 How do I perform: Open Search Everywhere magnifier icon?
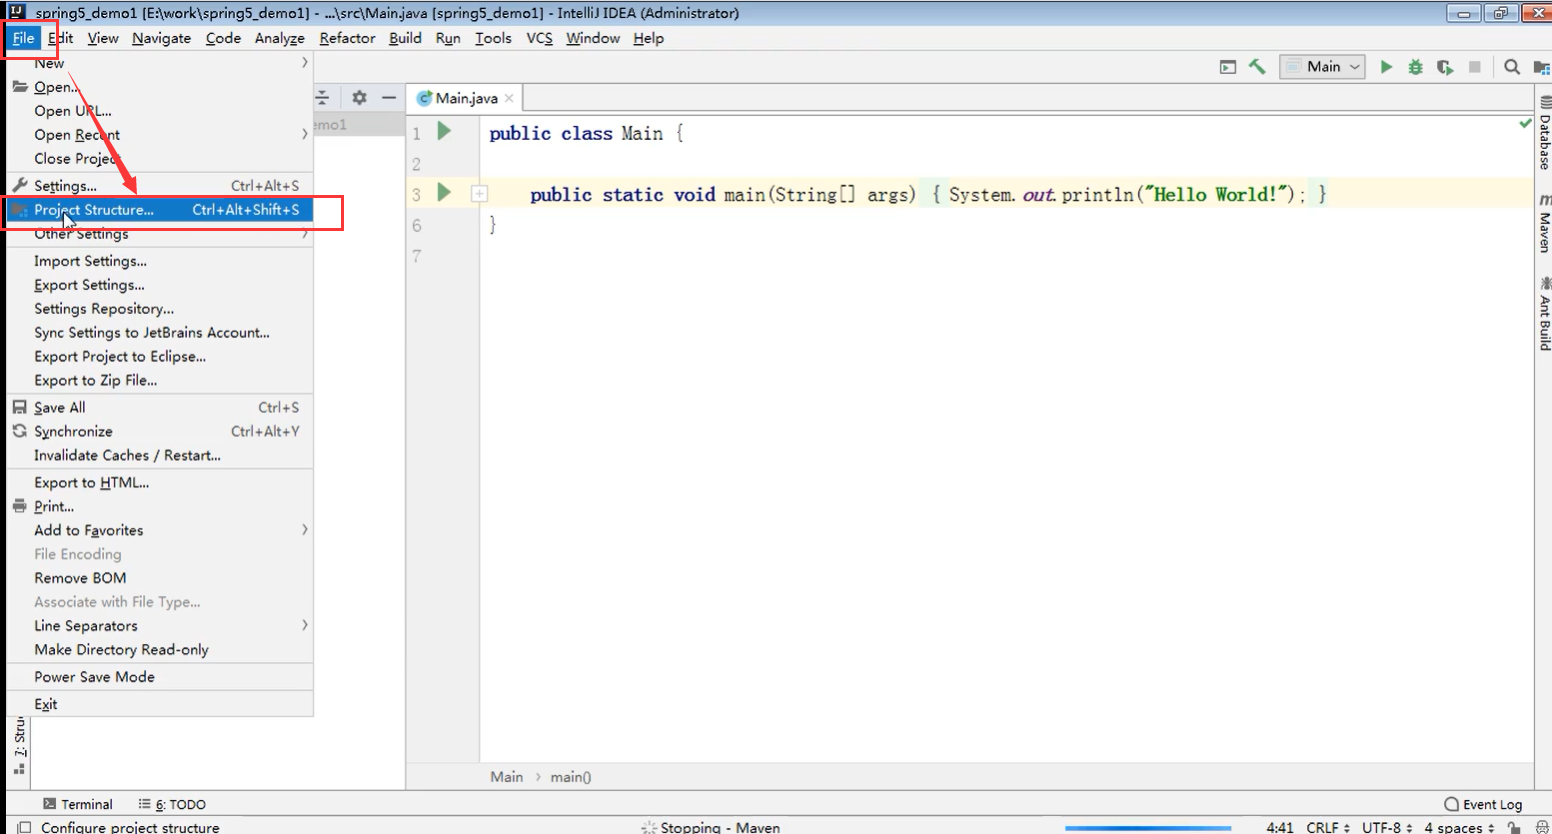(1512, 67)
